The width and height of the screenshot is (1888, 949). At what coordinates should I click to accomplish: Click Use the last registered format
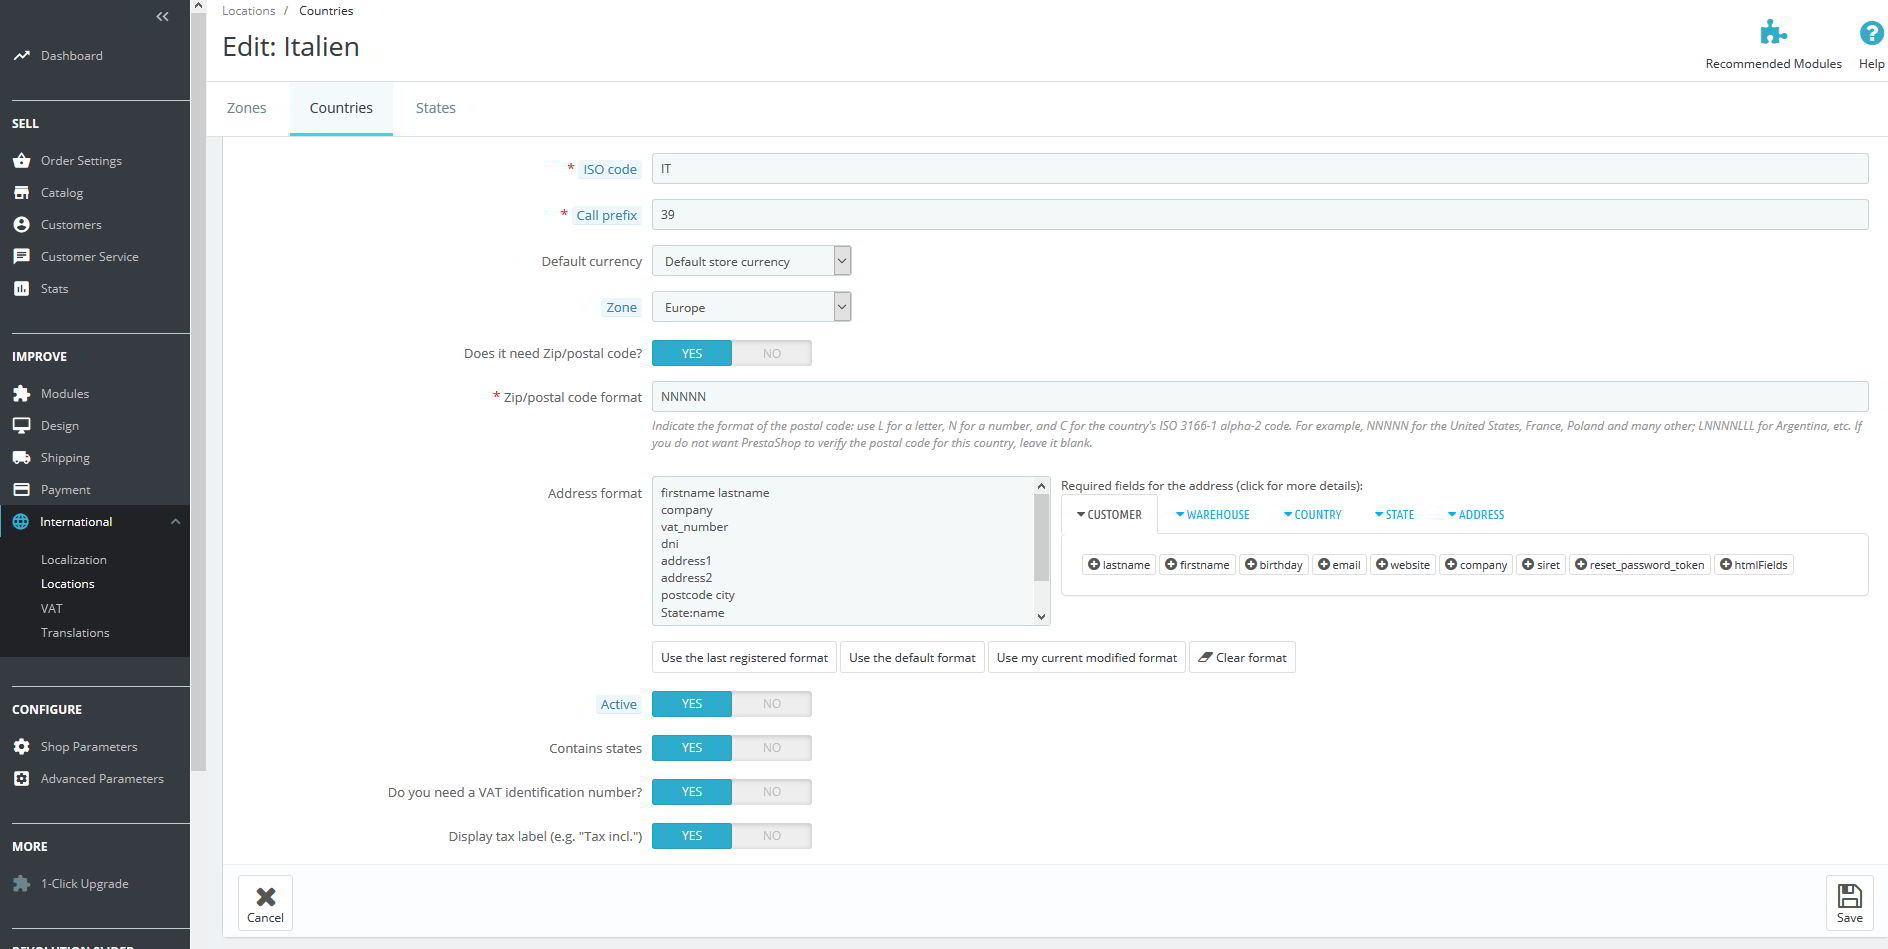pos(745,658)
